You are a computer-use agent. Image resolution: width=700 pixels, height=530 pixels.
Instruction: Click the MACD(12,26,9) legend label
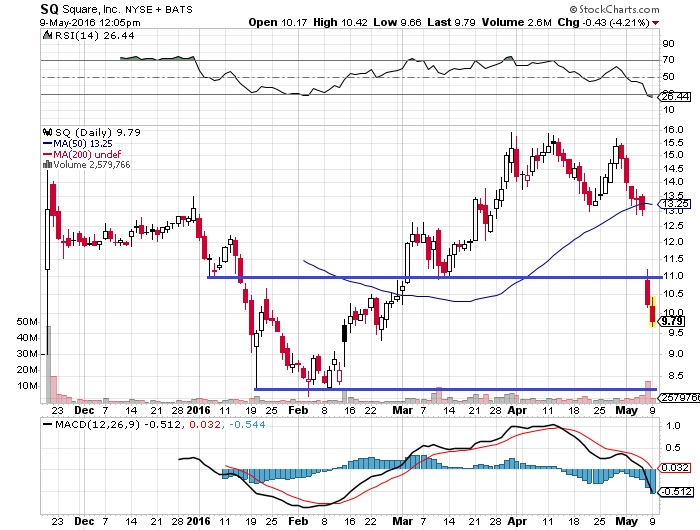97,425
